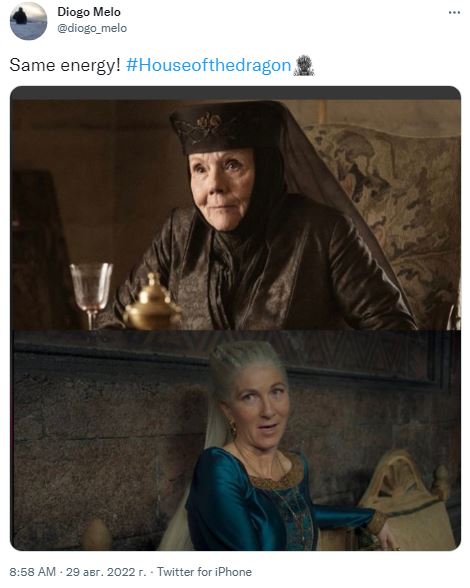470x588 pixels.
Task: Open the bottom photo of woman in teal dress
Action: 235,440
